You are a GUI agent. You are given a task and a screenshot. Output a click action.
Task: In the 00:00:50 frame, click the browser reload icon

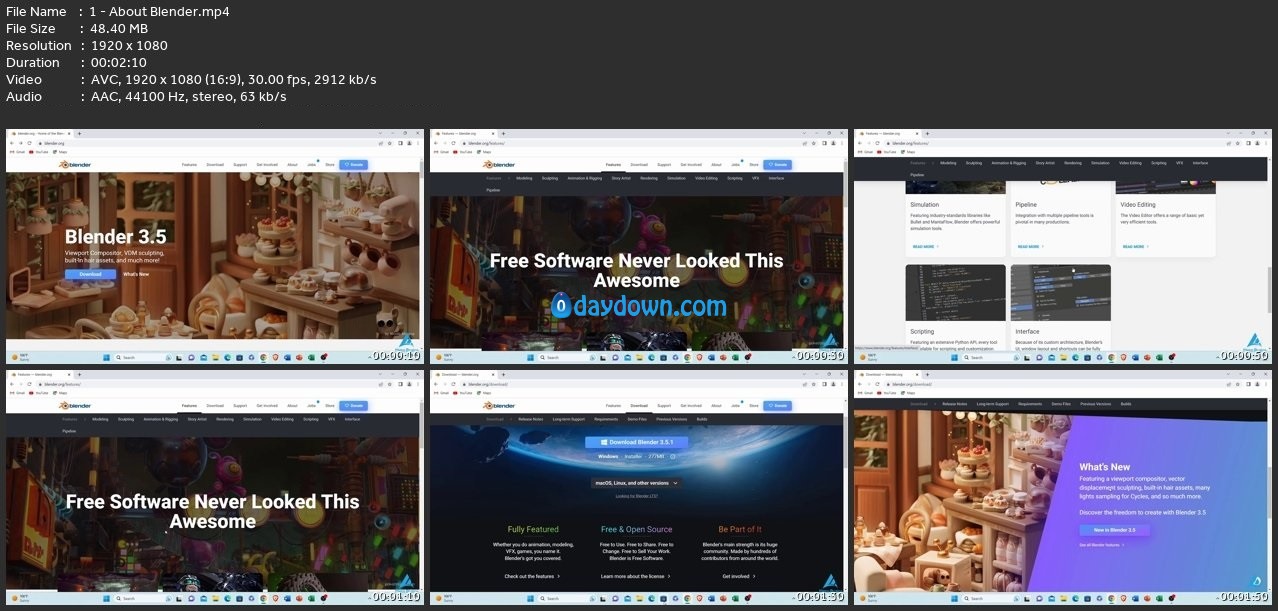[878, 144]
